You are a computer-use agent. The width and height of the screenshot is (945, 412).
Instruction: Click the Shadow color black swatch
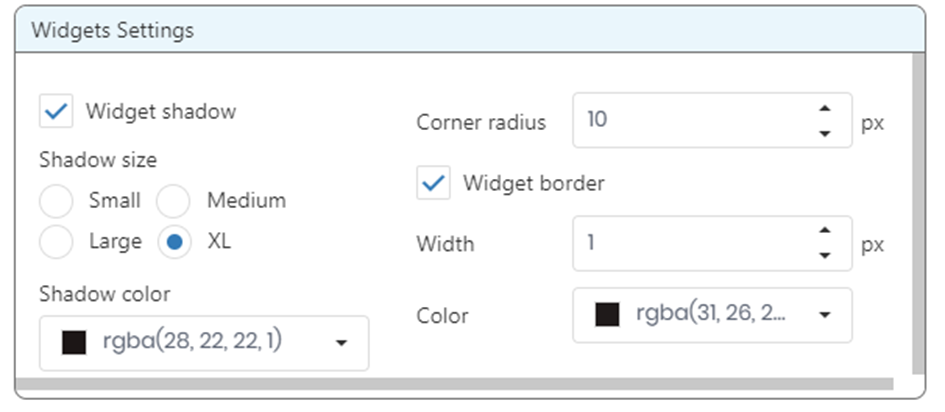coord(73,342)
